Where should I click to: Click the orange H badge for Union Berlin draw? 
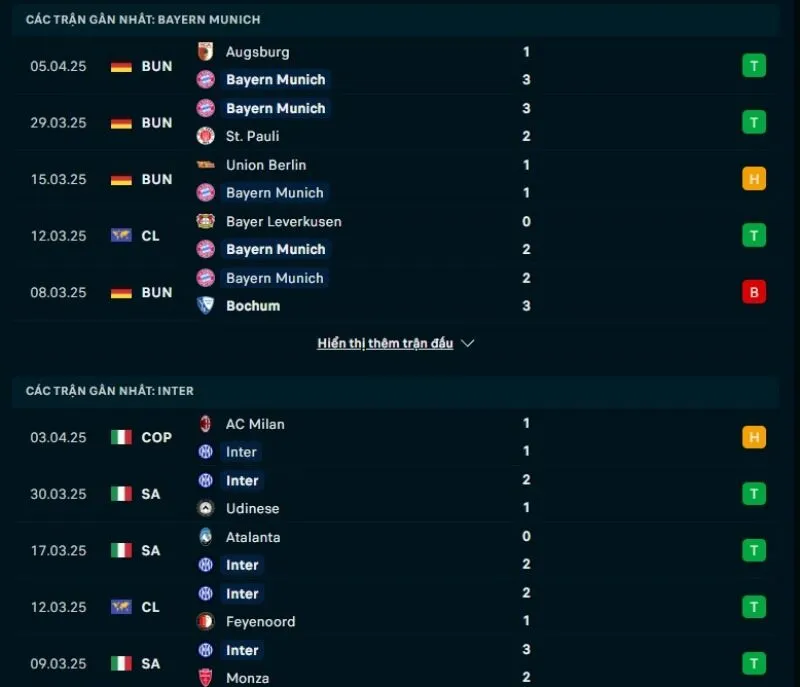[x=753, y=178]
